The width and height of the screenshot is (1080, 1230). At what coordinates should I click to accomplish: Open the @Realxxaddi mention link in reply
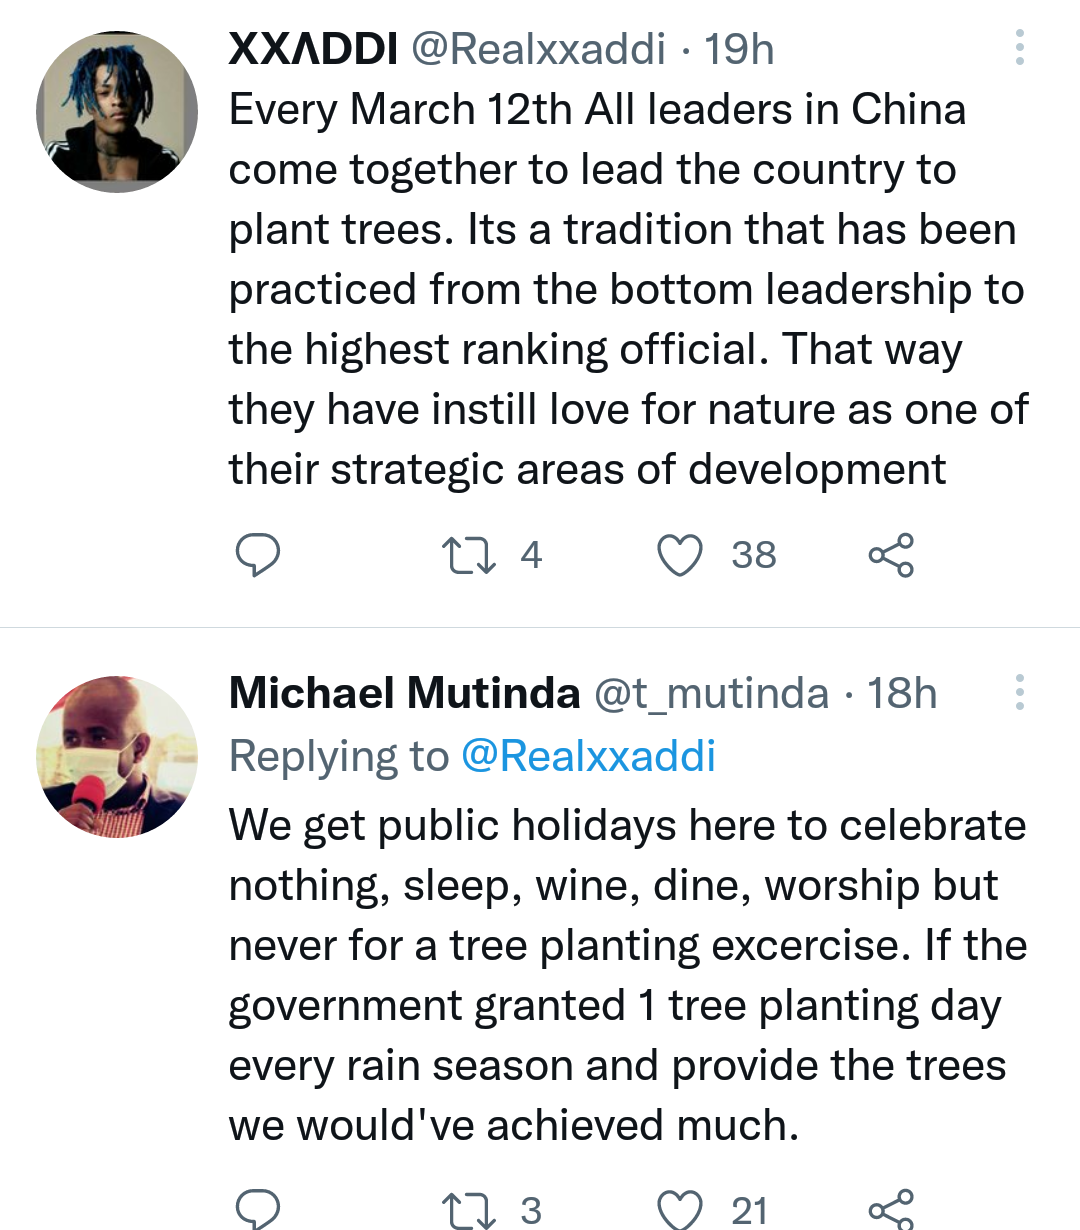click(588, 756)
